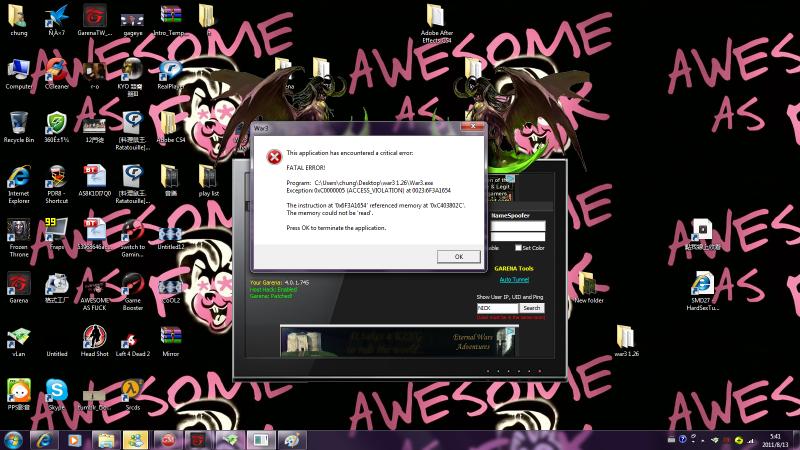800x450 pixels.
Task: Launch Internet Explorer from the taskbar
Action: [44, 440]
